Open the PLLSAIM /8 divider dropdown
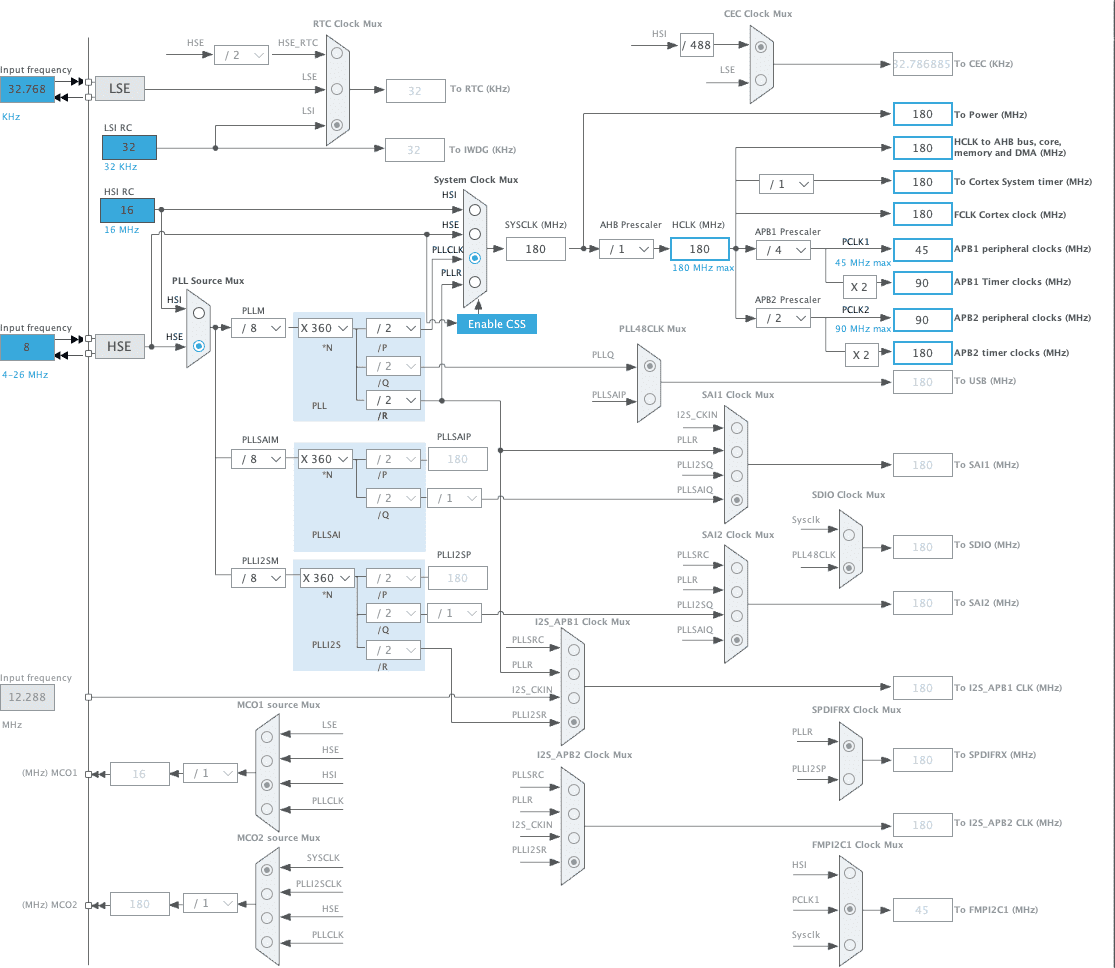This screenshot has width=1115, height=968. 259,459
